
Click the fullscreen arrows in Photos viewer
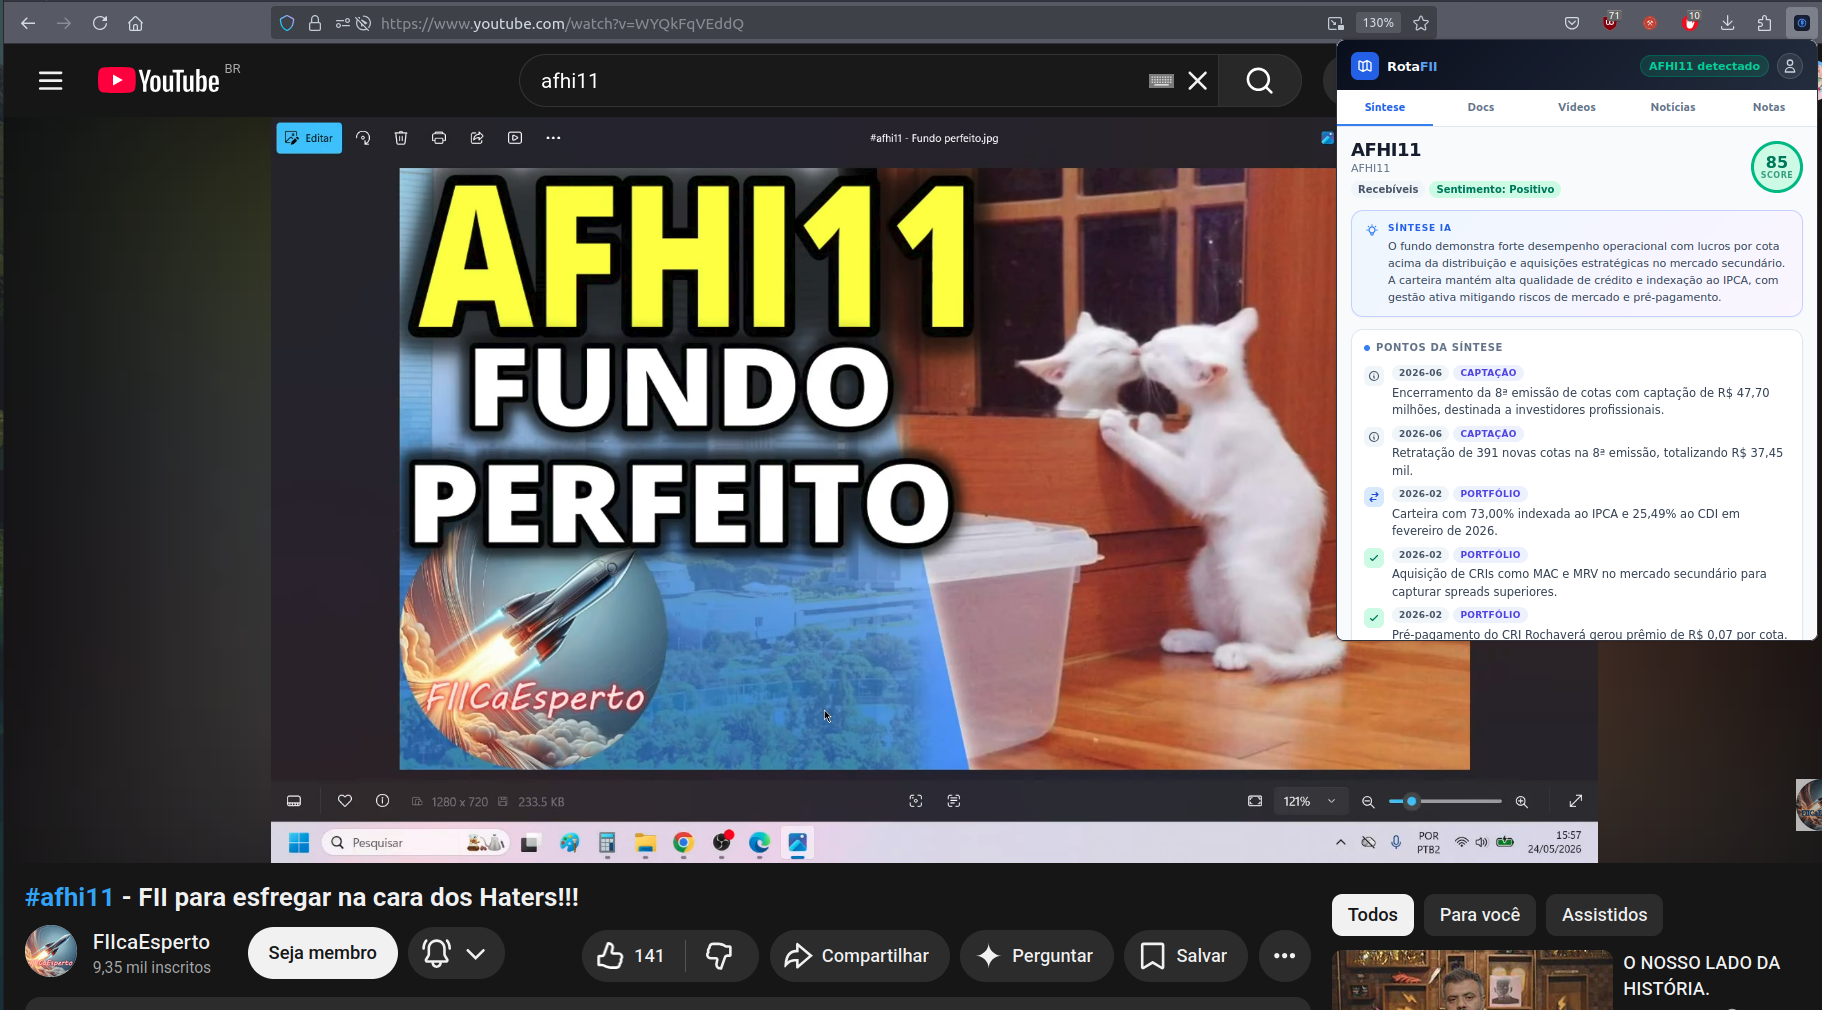[1576, 801]
